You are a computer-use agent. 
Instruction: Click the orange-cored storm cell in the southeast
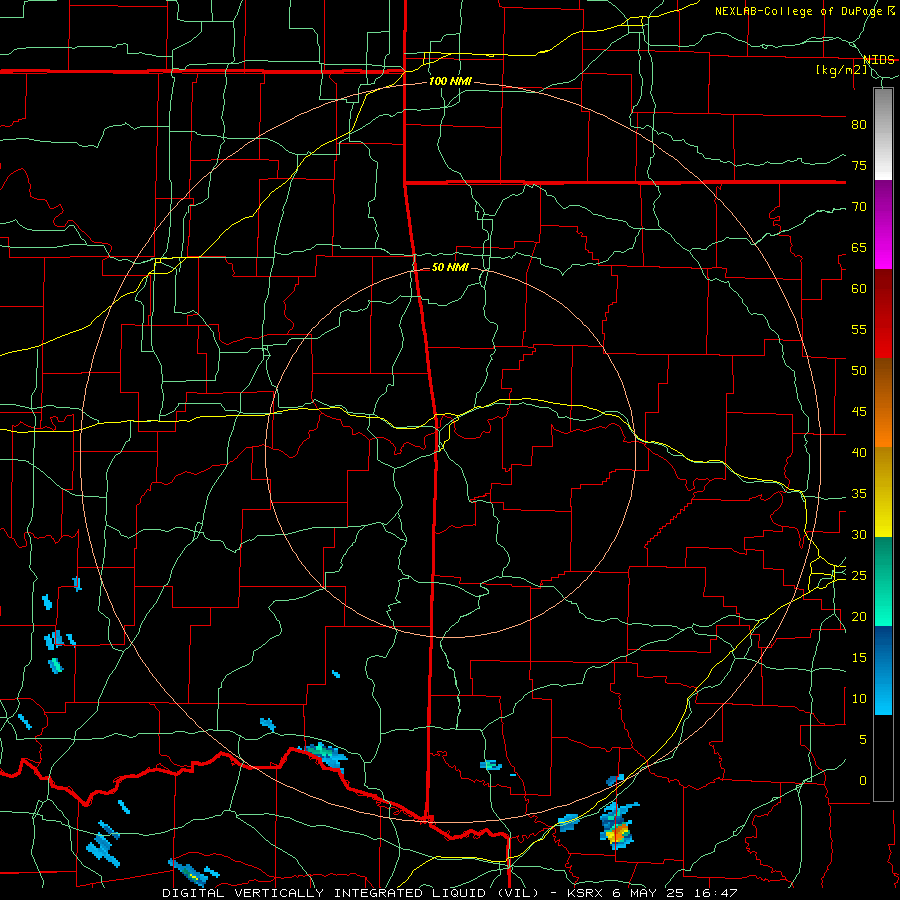point(618,827)
